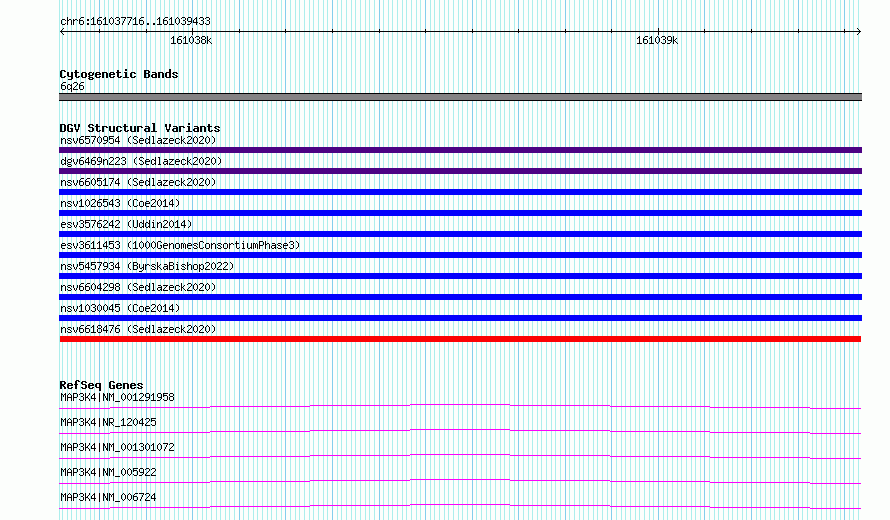Click the purple bar for nsv6570954
Screen dimensions: 890x520
(460, 150)
